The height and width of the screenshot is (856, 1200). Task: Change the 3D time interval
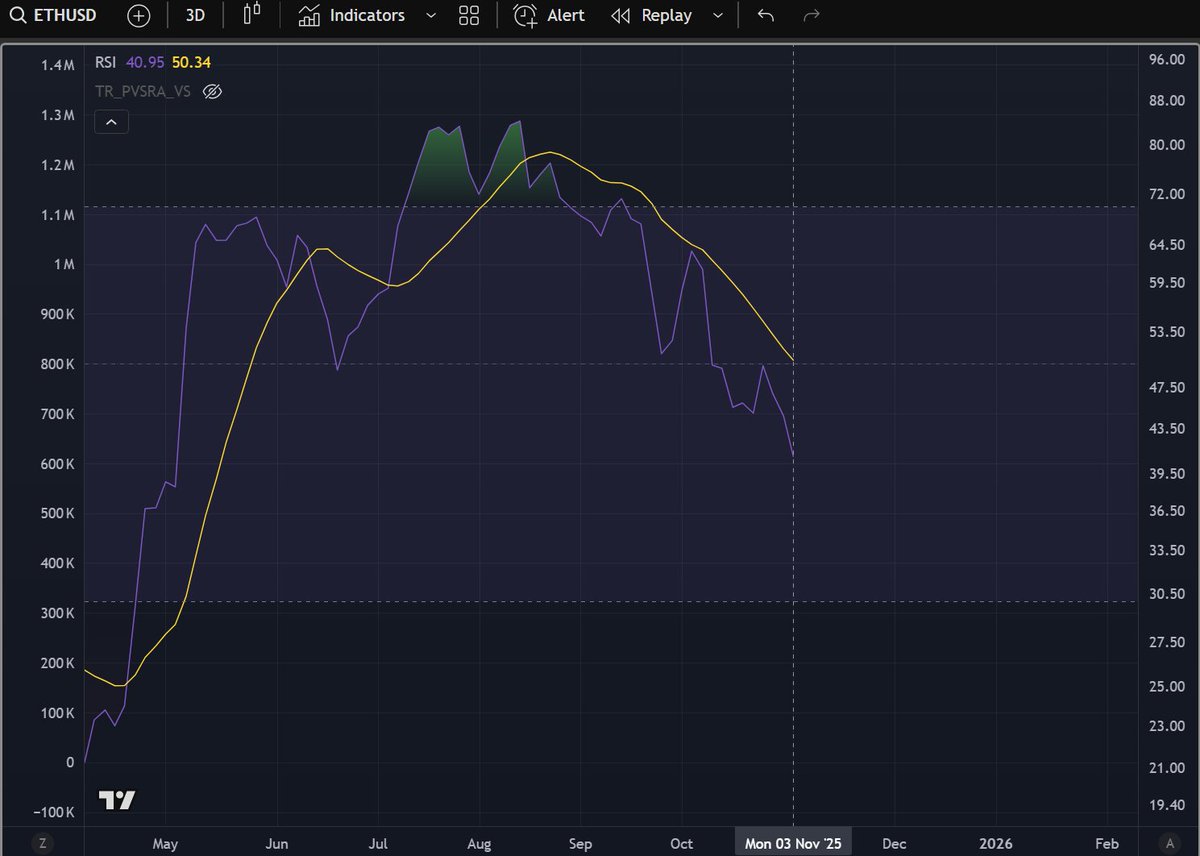point(195,16)
